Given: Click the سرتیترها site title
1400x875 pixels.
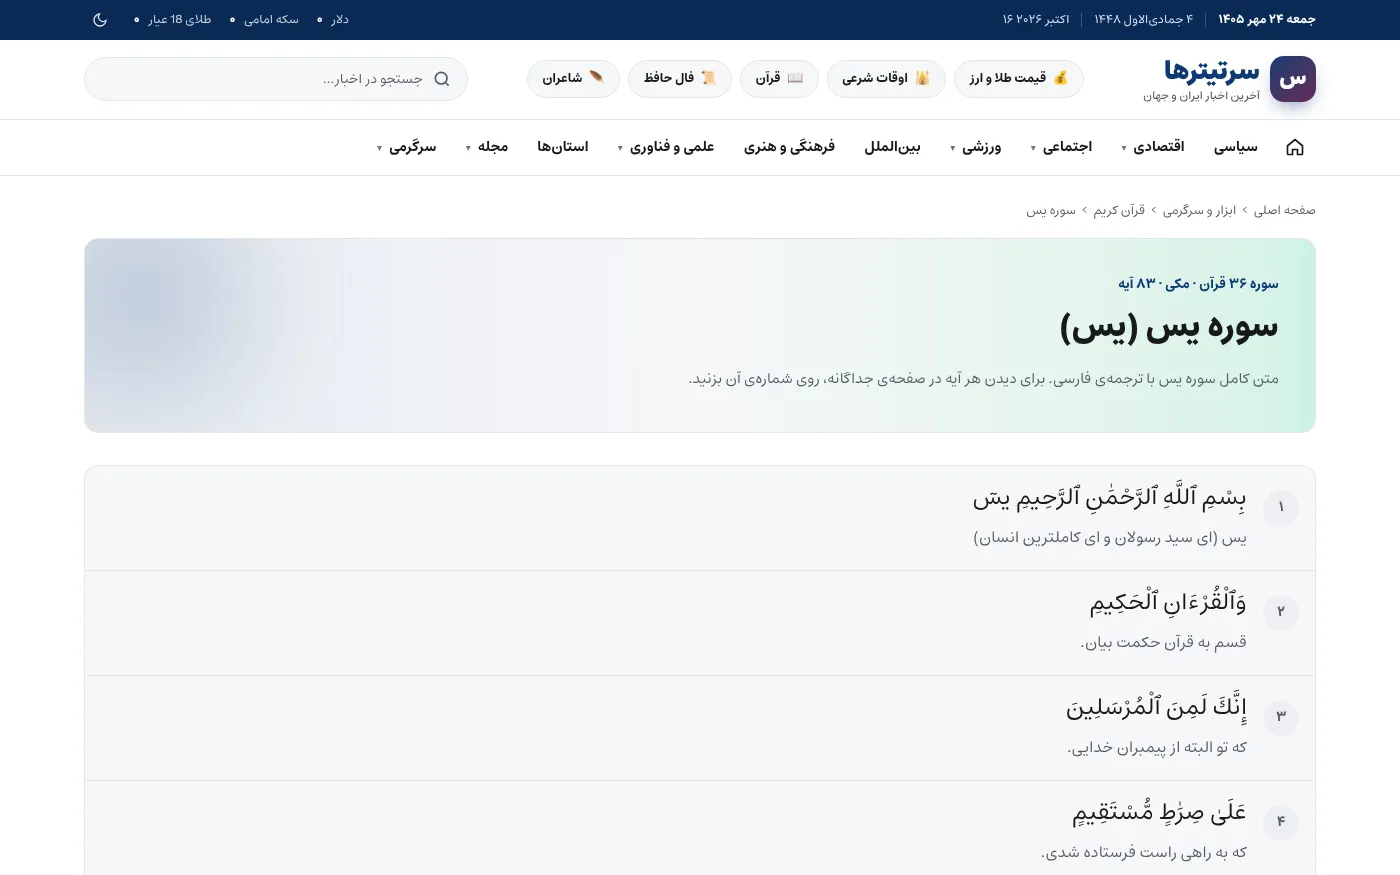Looking at the screenshot, I should (x=1212, y=70).
